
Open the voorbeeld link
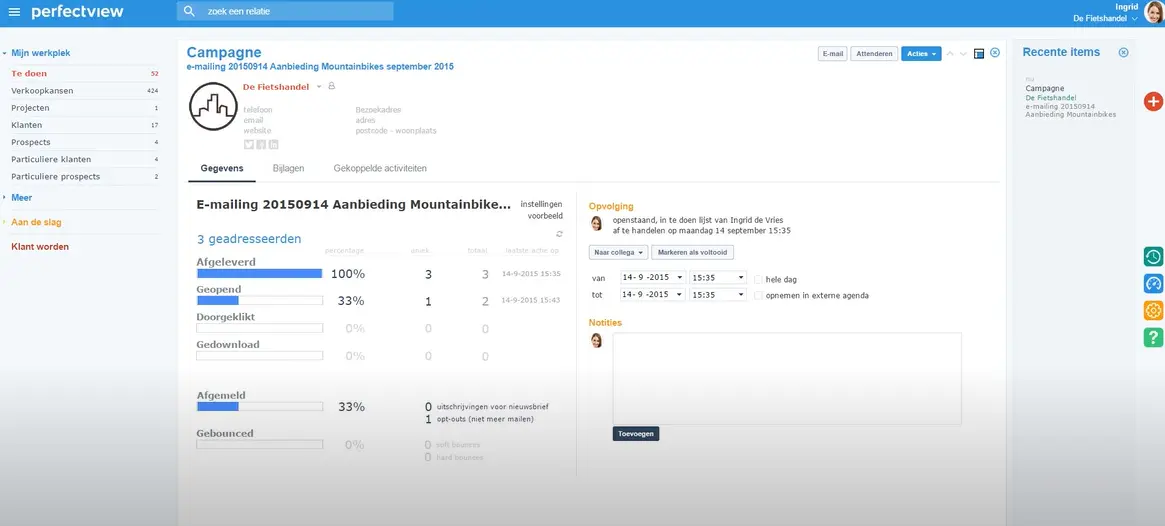pos(545,216)
